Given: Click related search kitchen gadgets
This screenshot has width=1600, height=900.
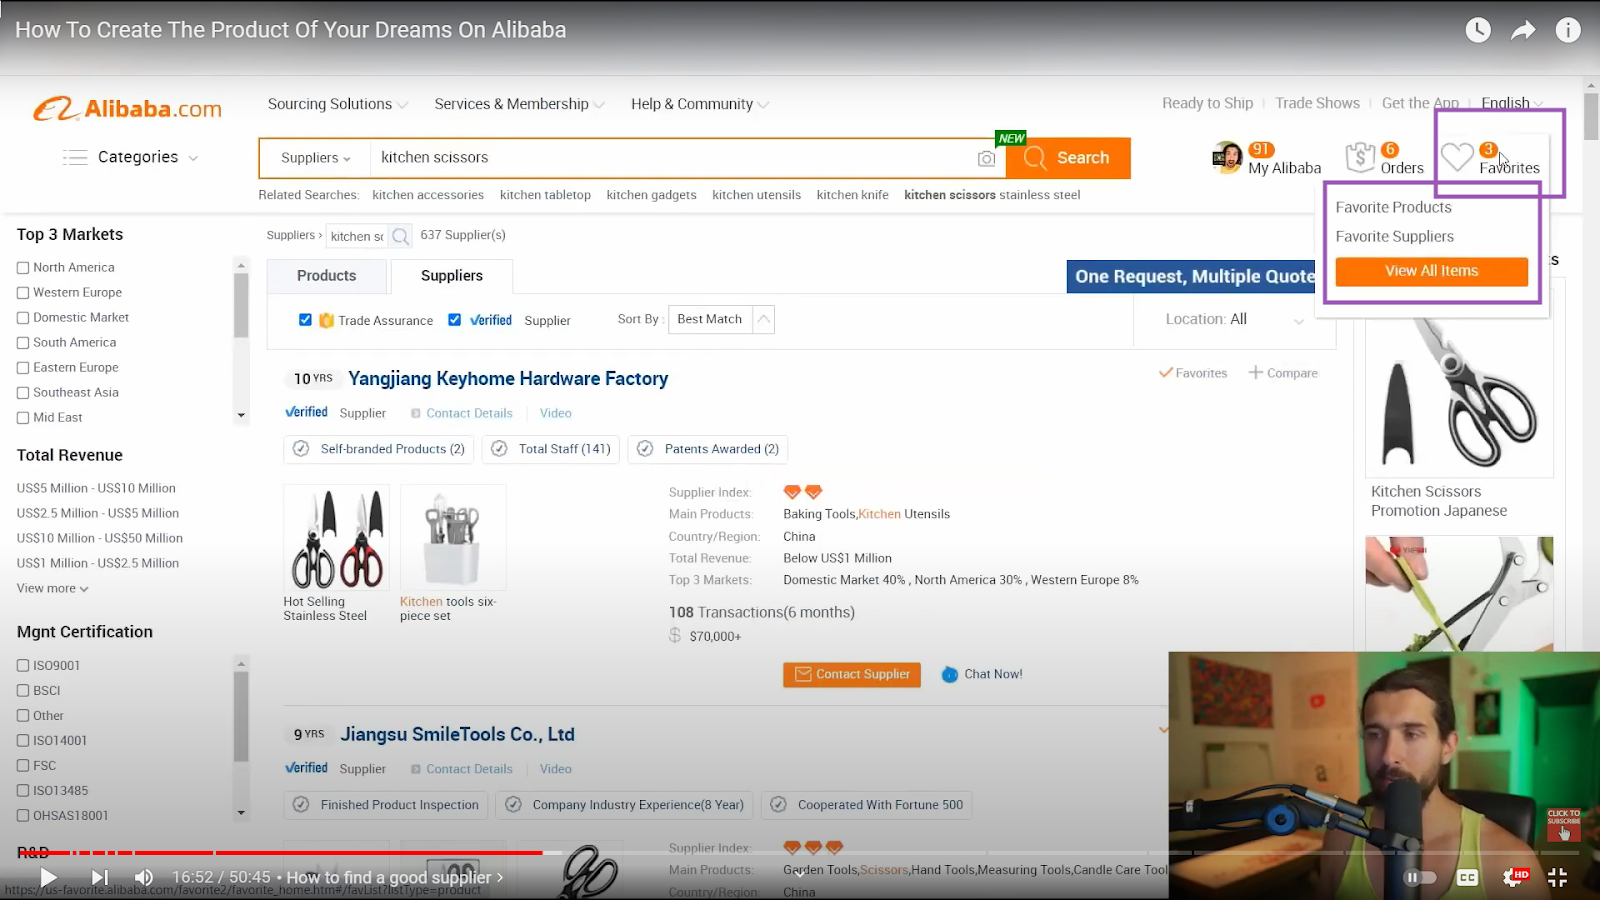Looking at the screenshot, I should 651,195.
